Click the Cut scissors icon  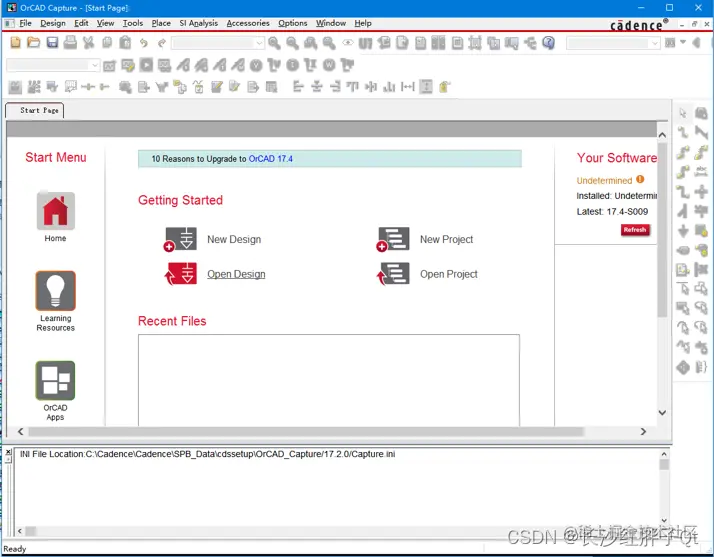88,43
